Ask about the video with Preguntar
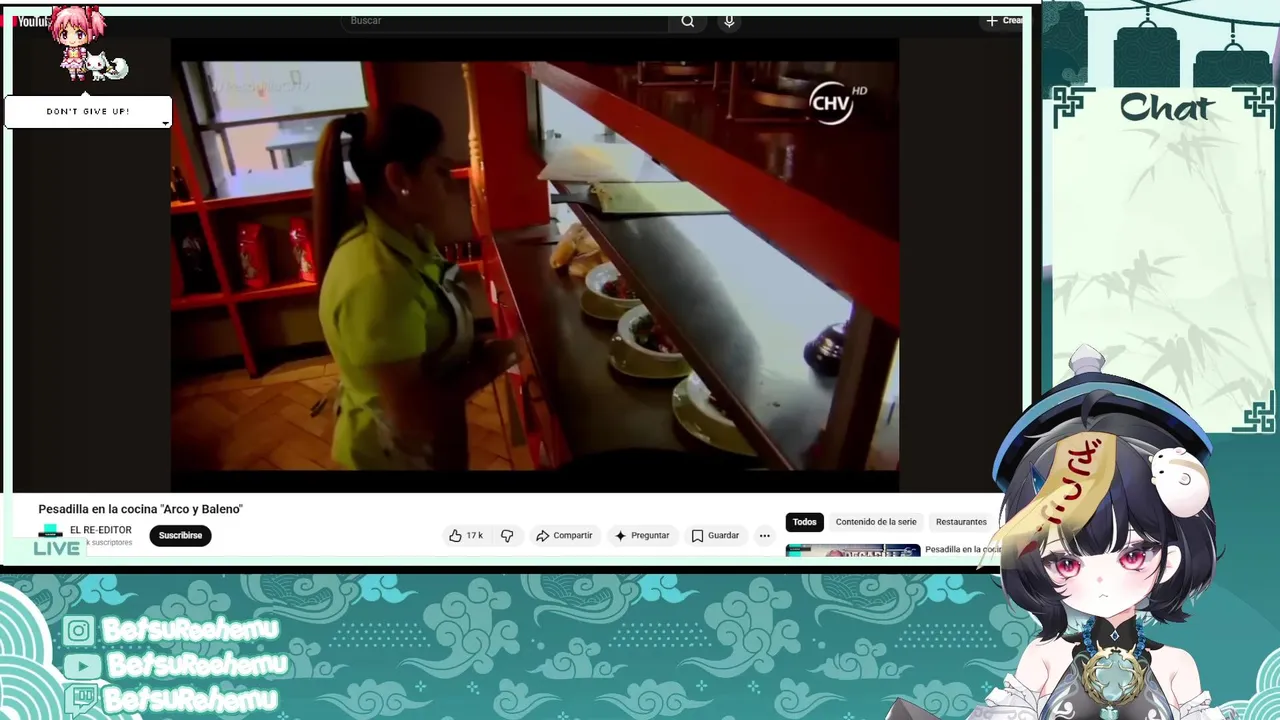This screenshot has width=1280, height=720. 642,536
